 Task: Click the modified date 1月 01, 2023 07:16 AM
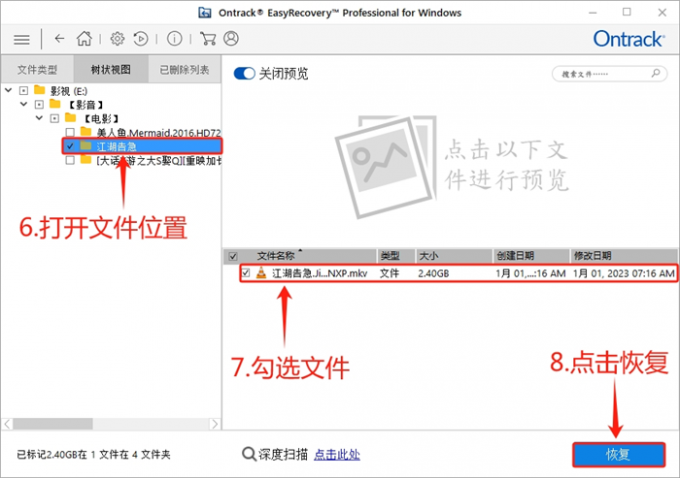pos(624,273)
